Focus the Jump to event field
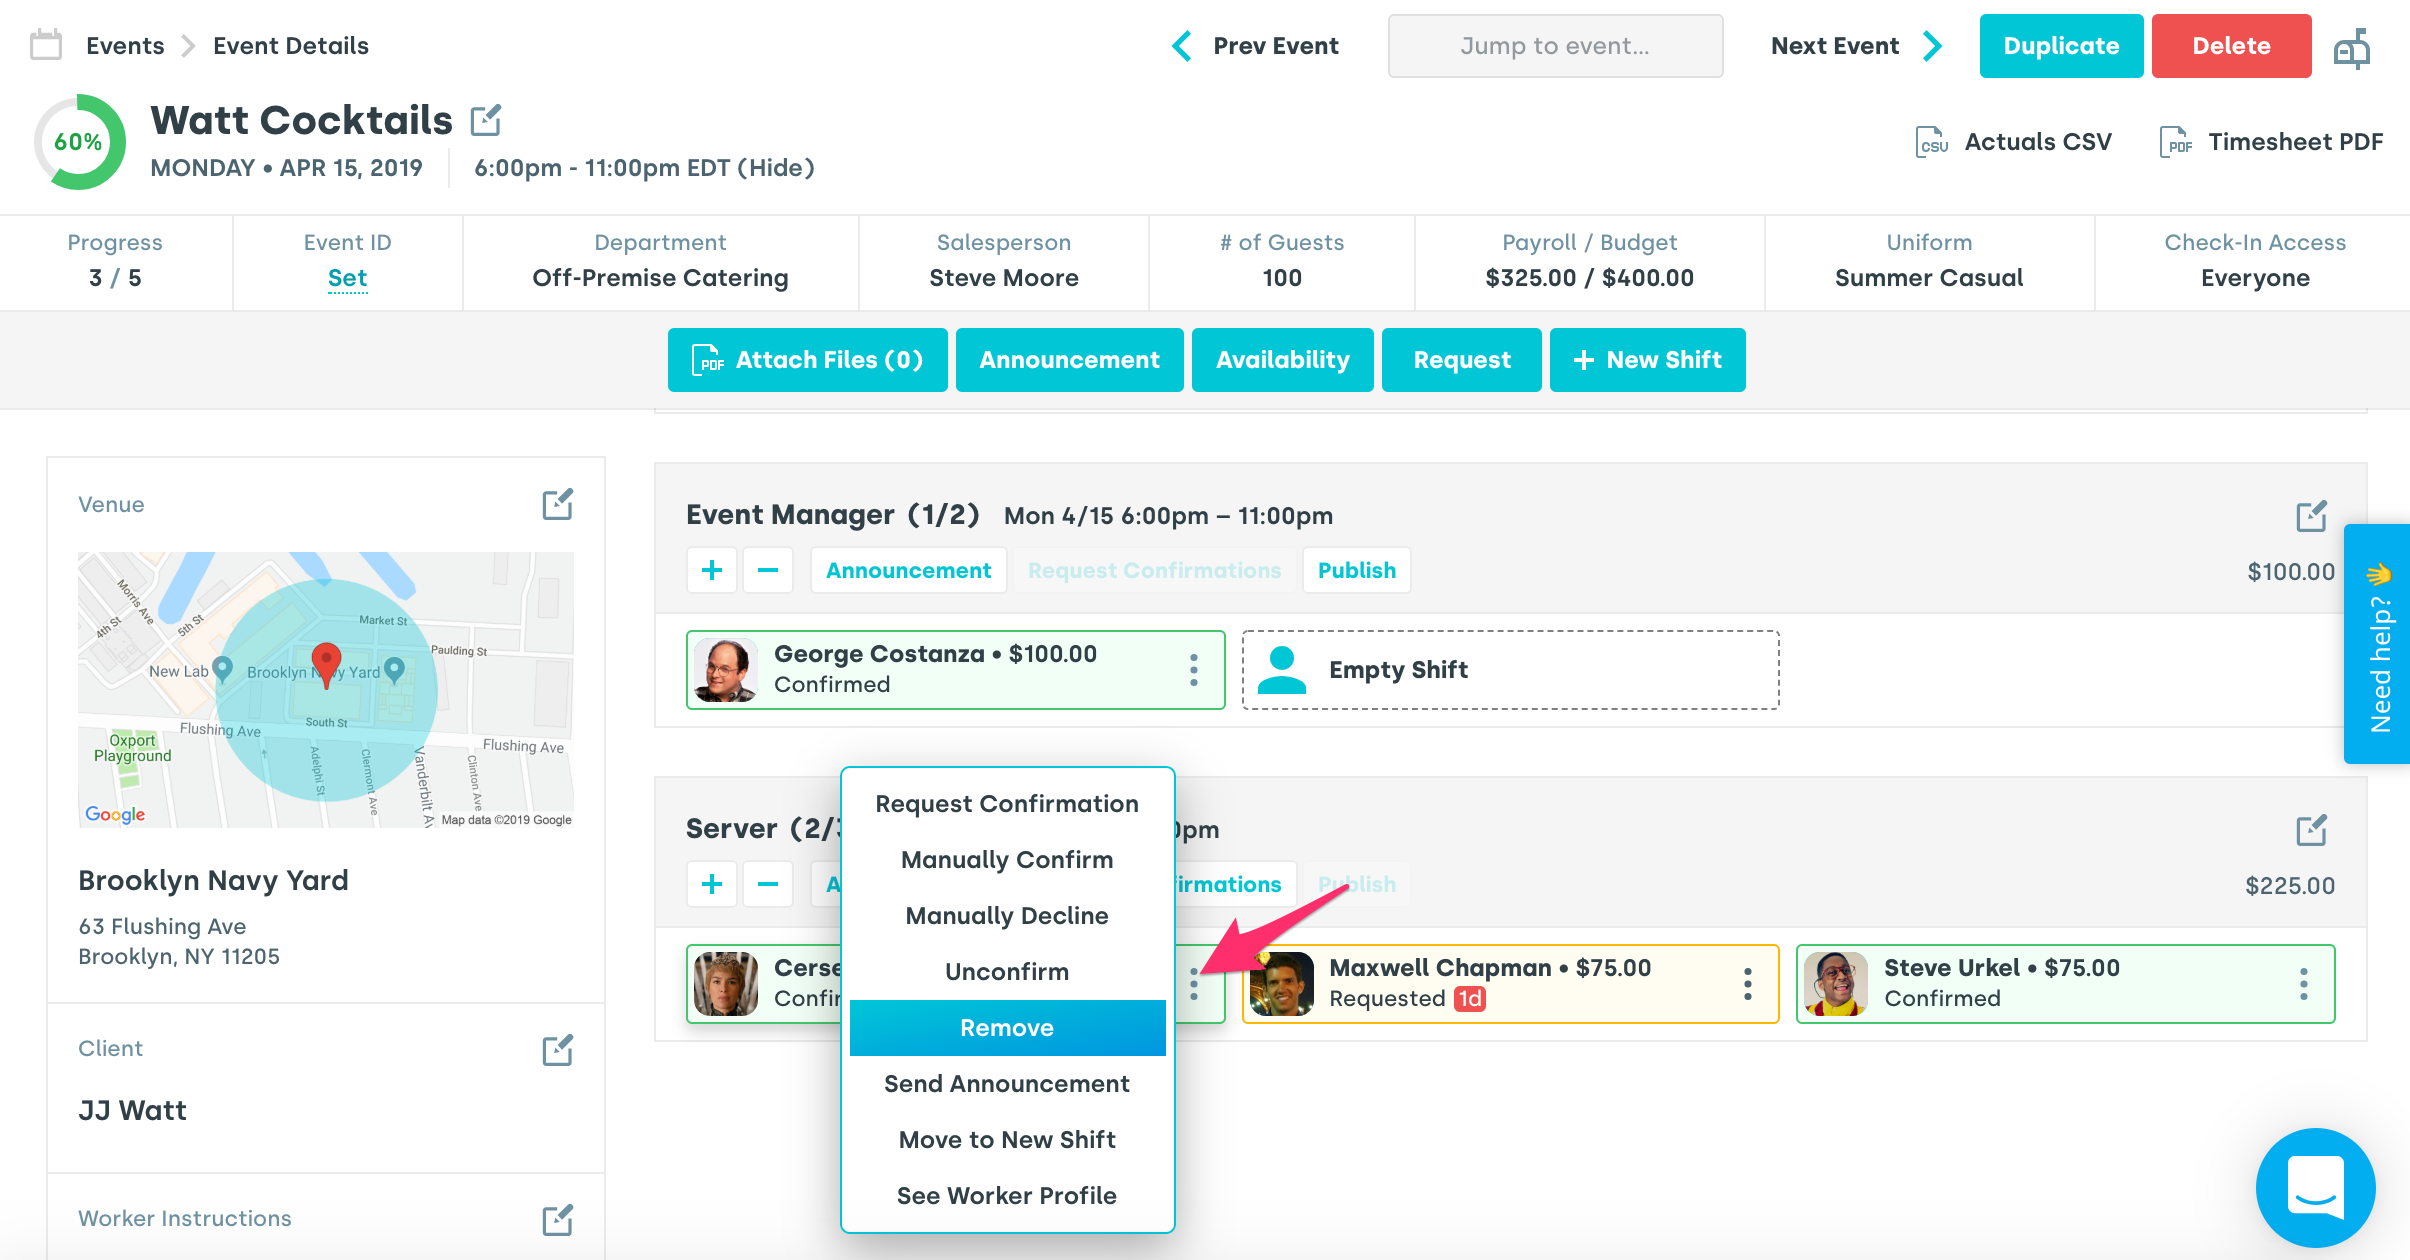 coord(1555,46)
